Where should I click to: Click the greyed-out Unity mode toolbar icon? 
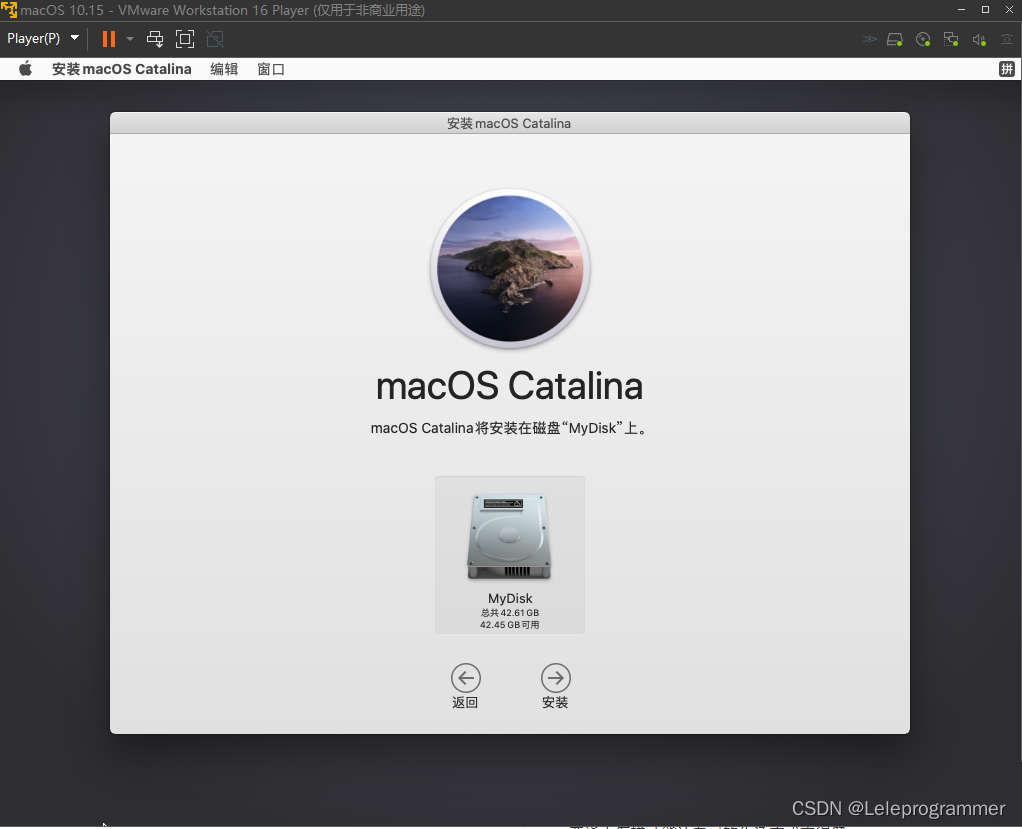click(x=215, y=39)
